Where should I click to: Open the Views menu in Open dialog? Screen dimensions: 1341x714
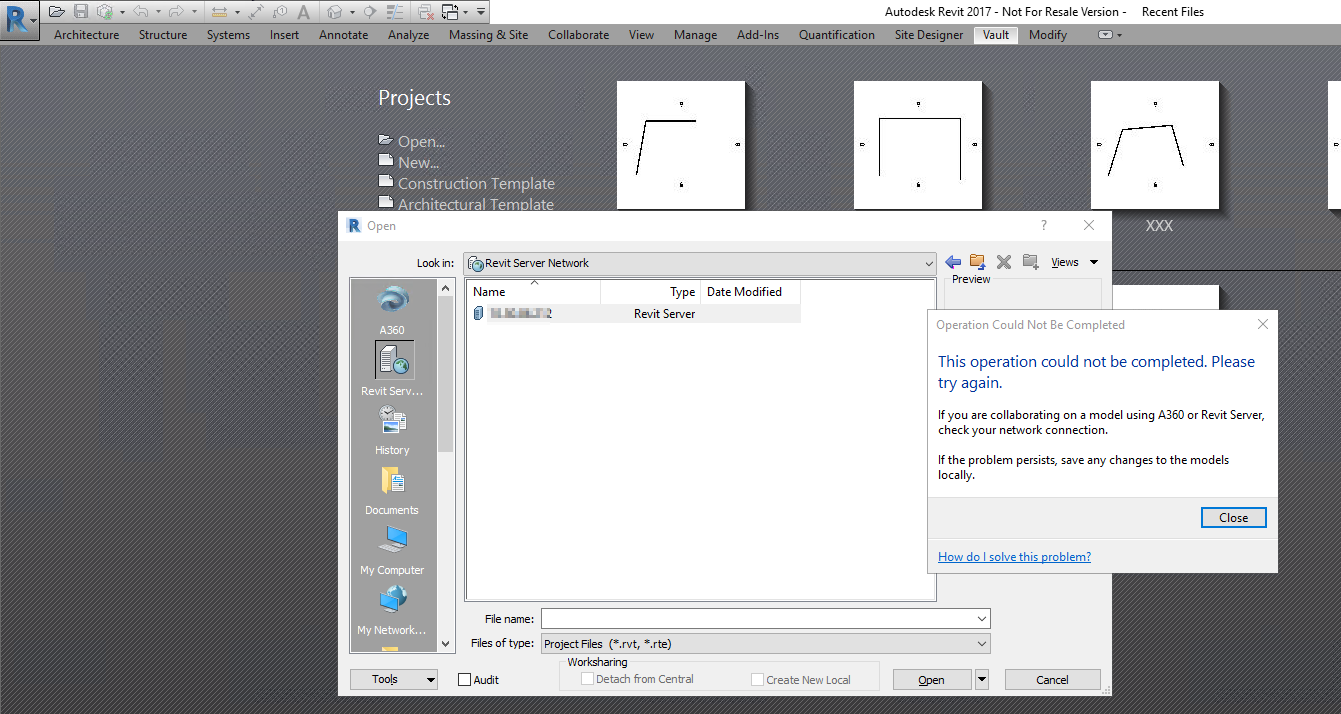(x=1074, y=262)
